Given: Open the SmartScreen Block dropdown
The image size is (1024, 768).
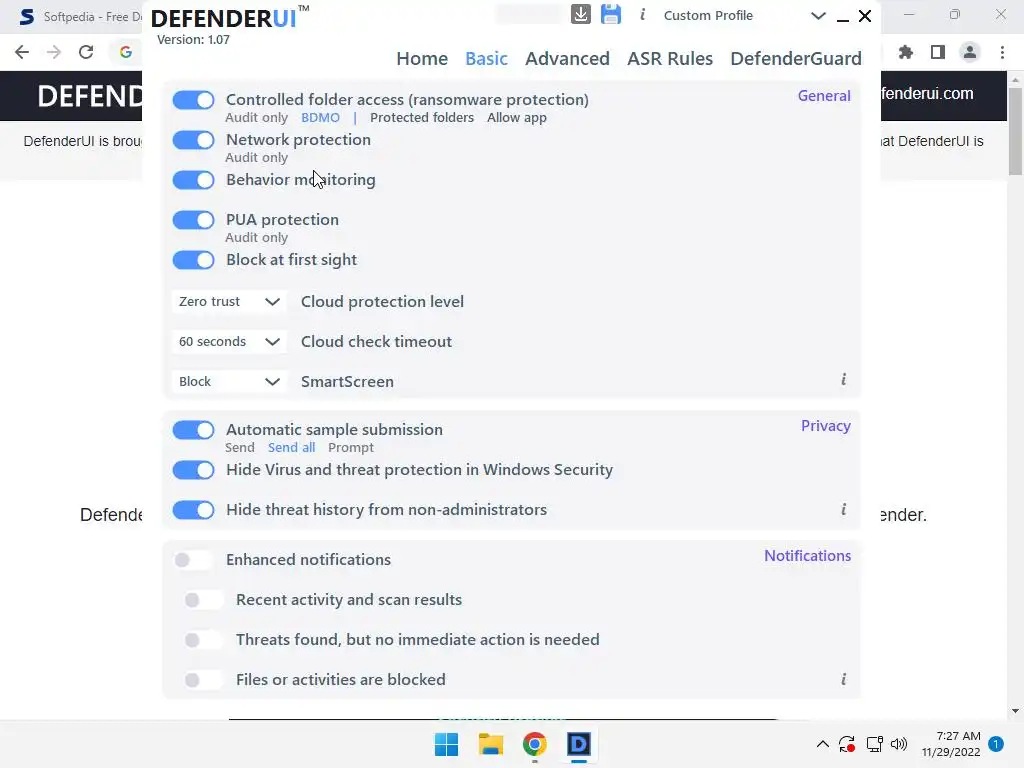Looking at the screenshot, I should point(229,381).
